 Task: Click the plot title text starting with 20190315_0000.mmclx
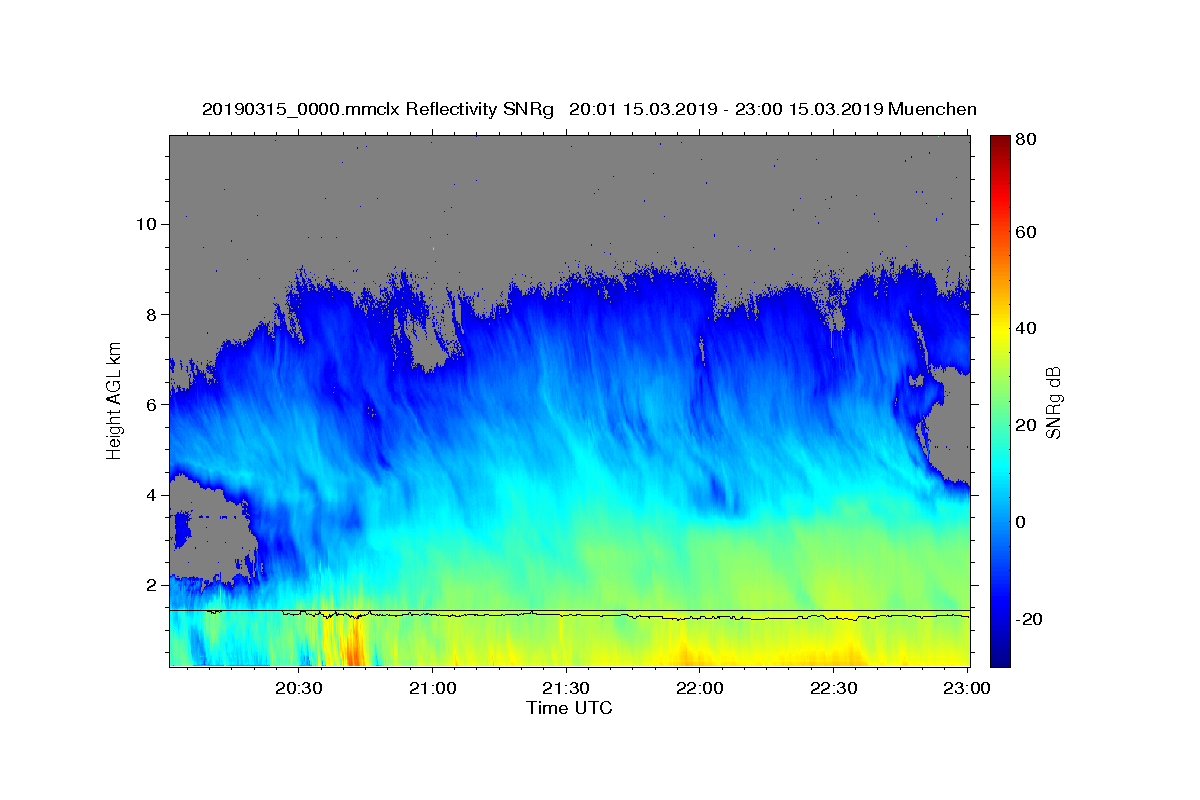coord(589,109)
